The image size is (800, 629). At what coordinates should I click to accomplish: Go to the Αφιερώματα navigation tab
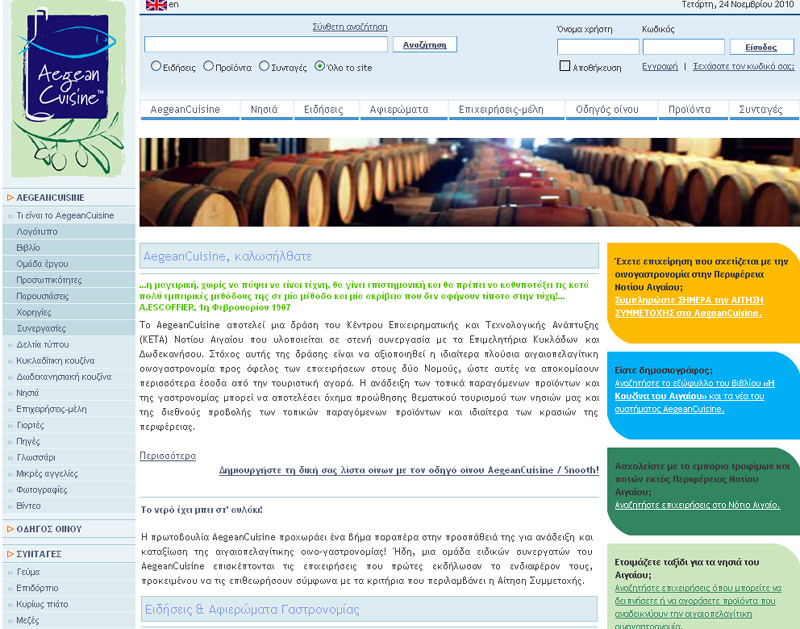pos(398,109)
